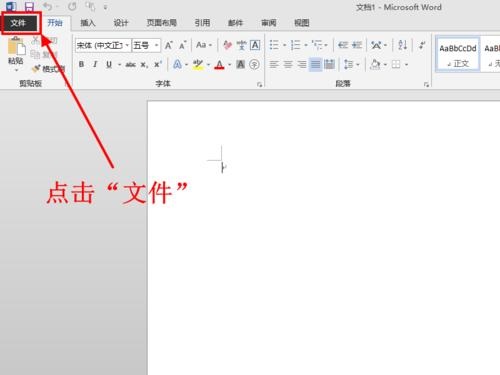Open the 邮件 ribbon tab
The height and width of the screenshot is (375, 500).
pyautogui.click(x=235, y=23)
